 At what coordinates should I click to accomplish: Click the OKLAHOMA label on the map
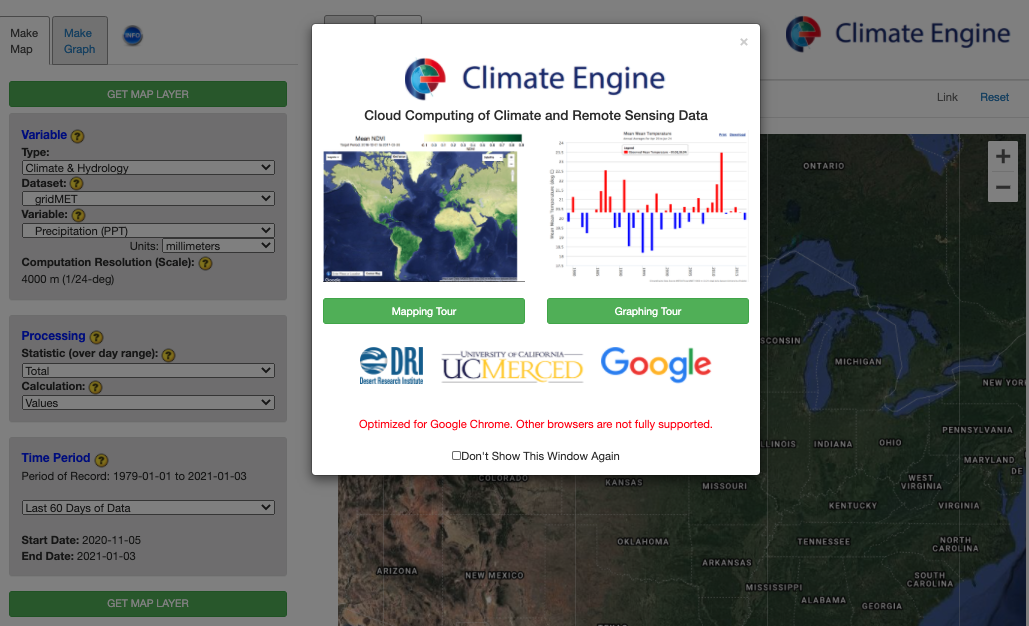point(643,541)
